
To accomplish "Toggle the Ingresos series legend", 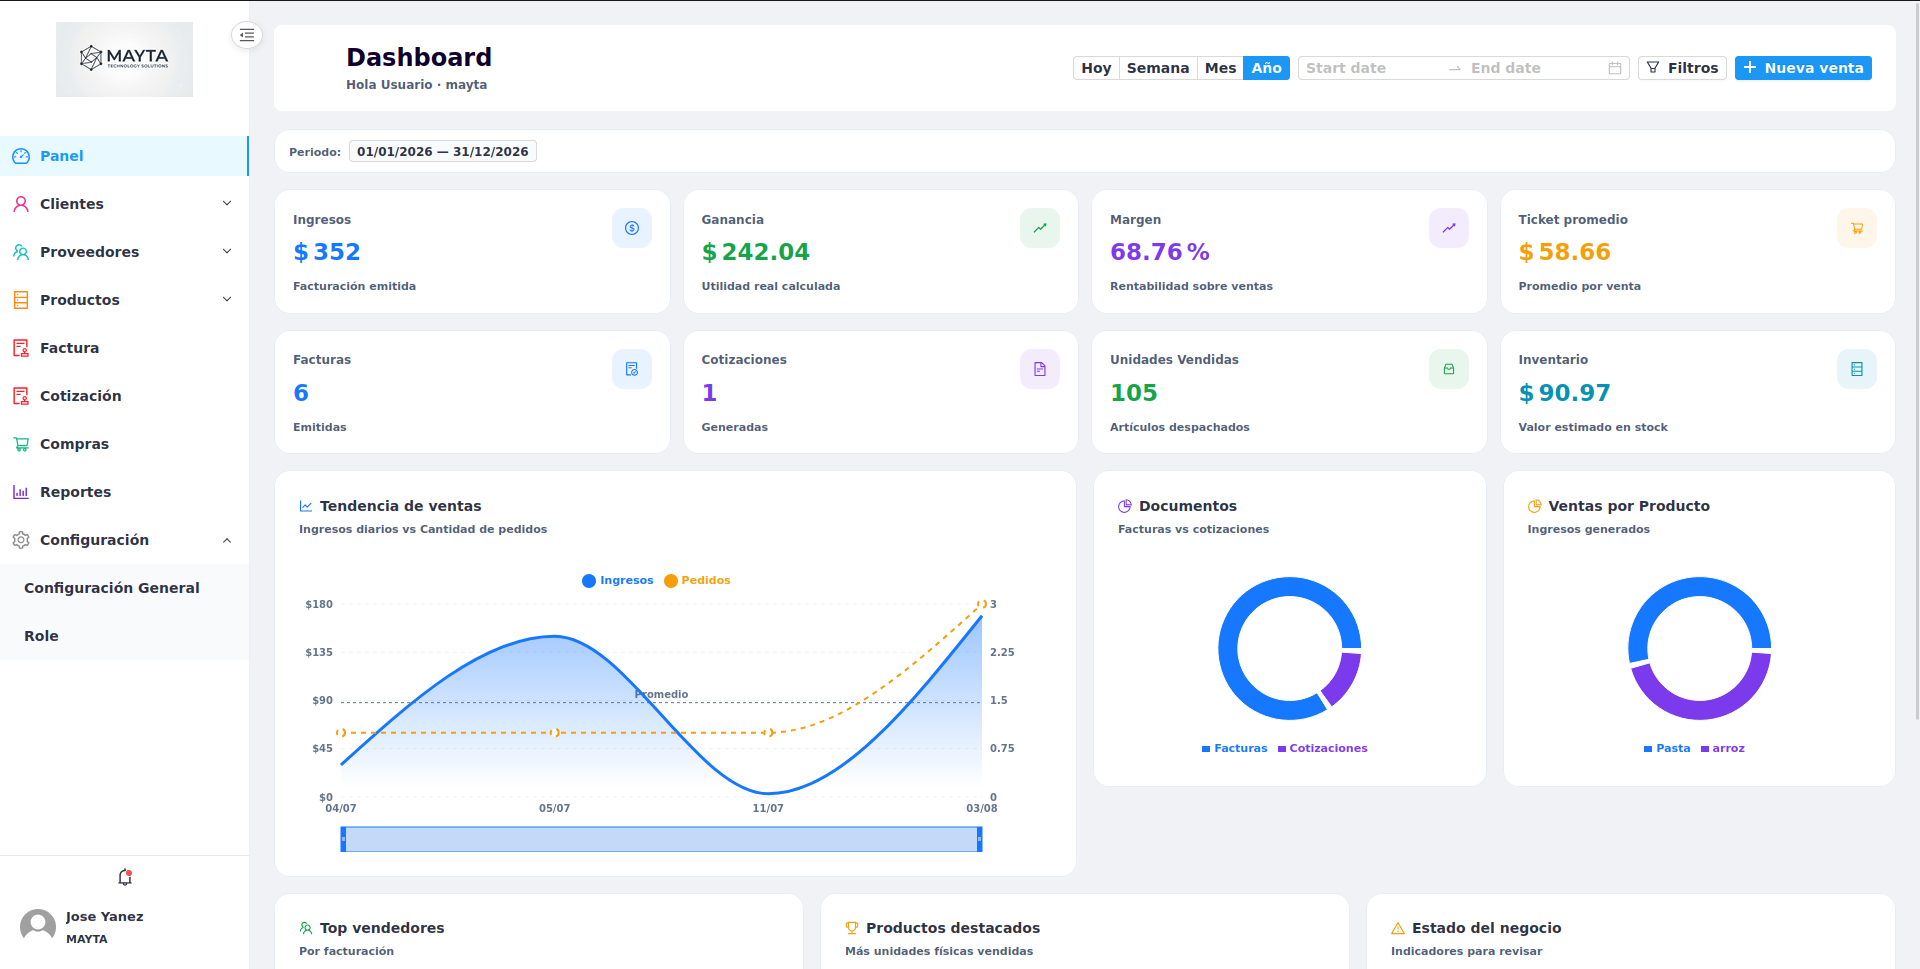I will click(618, 580).
